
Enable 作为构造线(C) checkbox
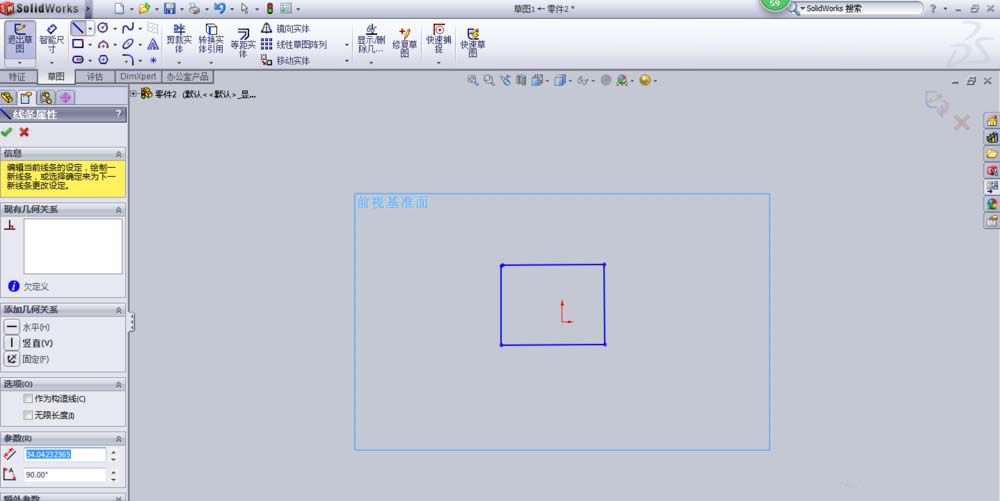pyautogui.click(x=28, y=398)
